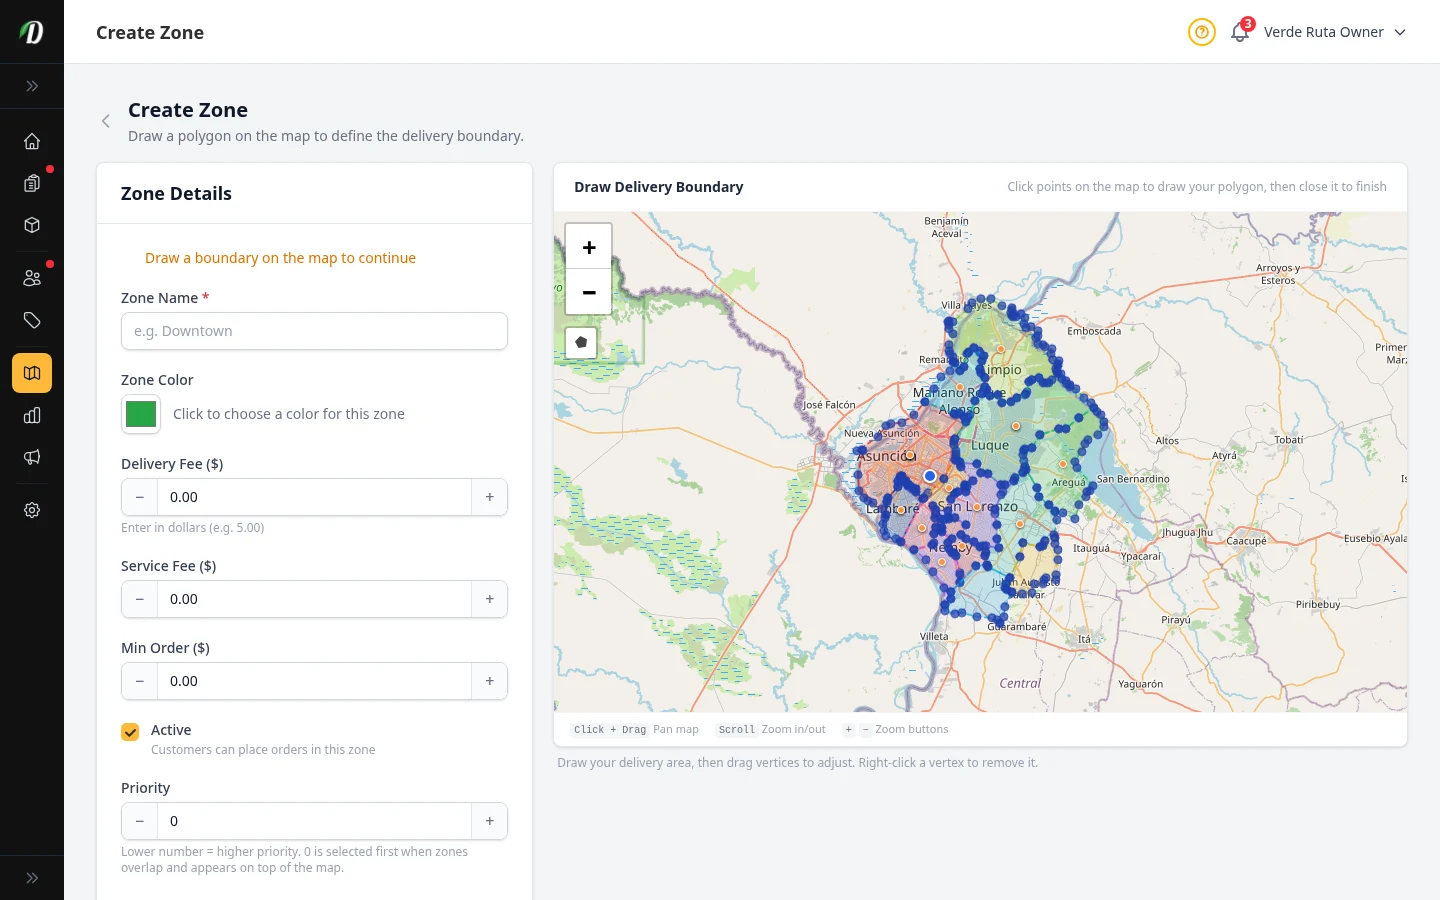Open the Zones map icon in the sidebar
1440x900 pixels.
[x=32, y=373]
